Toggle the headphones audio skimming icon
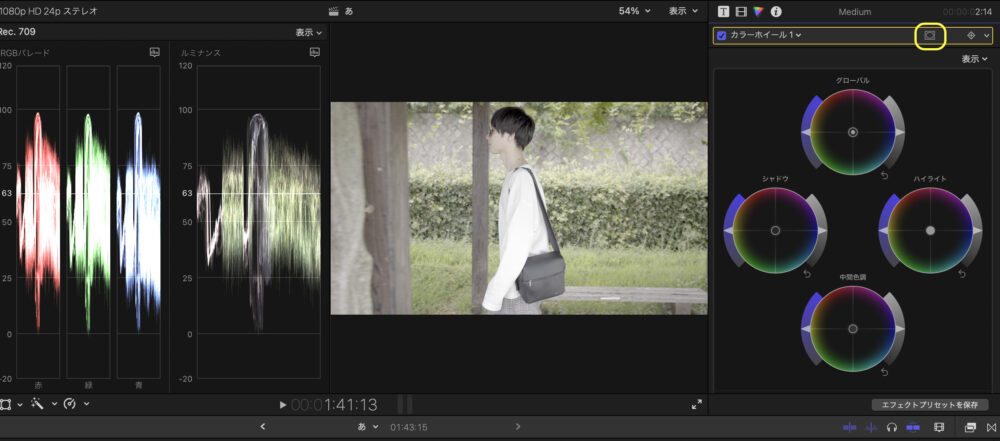This screenshot has width=1000, height=441. (891, 427)
